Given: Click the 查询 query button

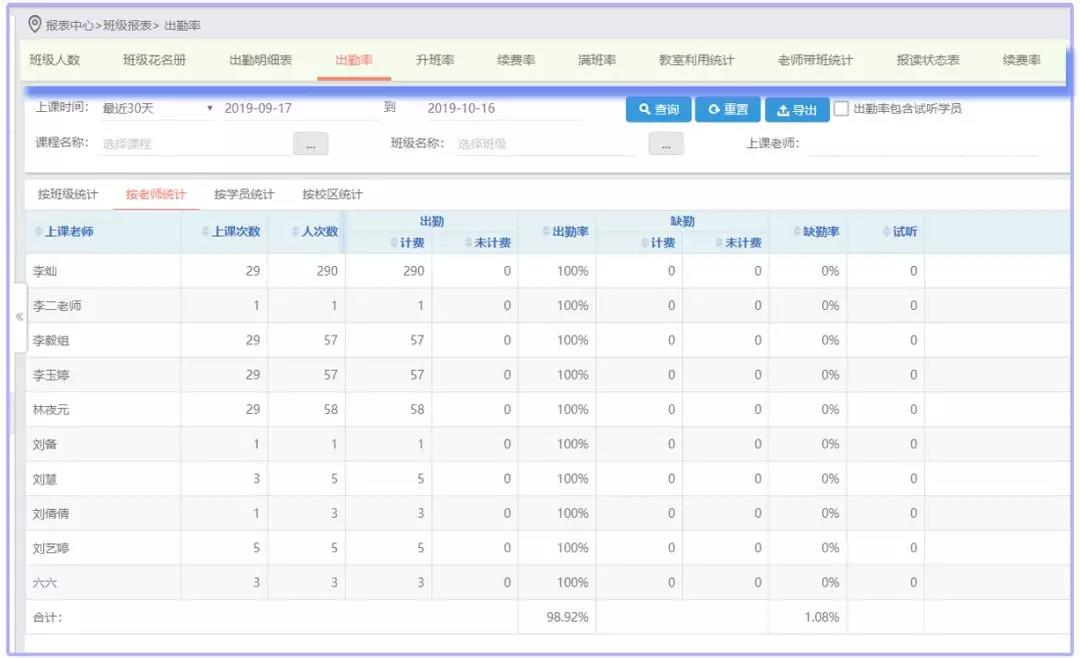Looking at the screenshot, I should [660, 109].
